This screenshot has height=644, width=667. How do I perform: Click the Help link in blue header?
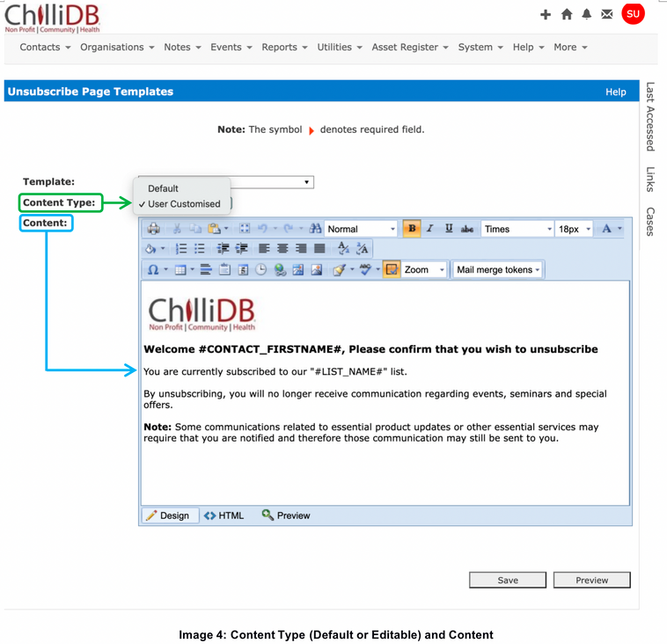click(616, 92)
